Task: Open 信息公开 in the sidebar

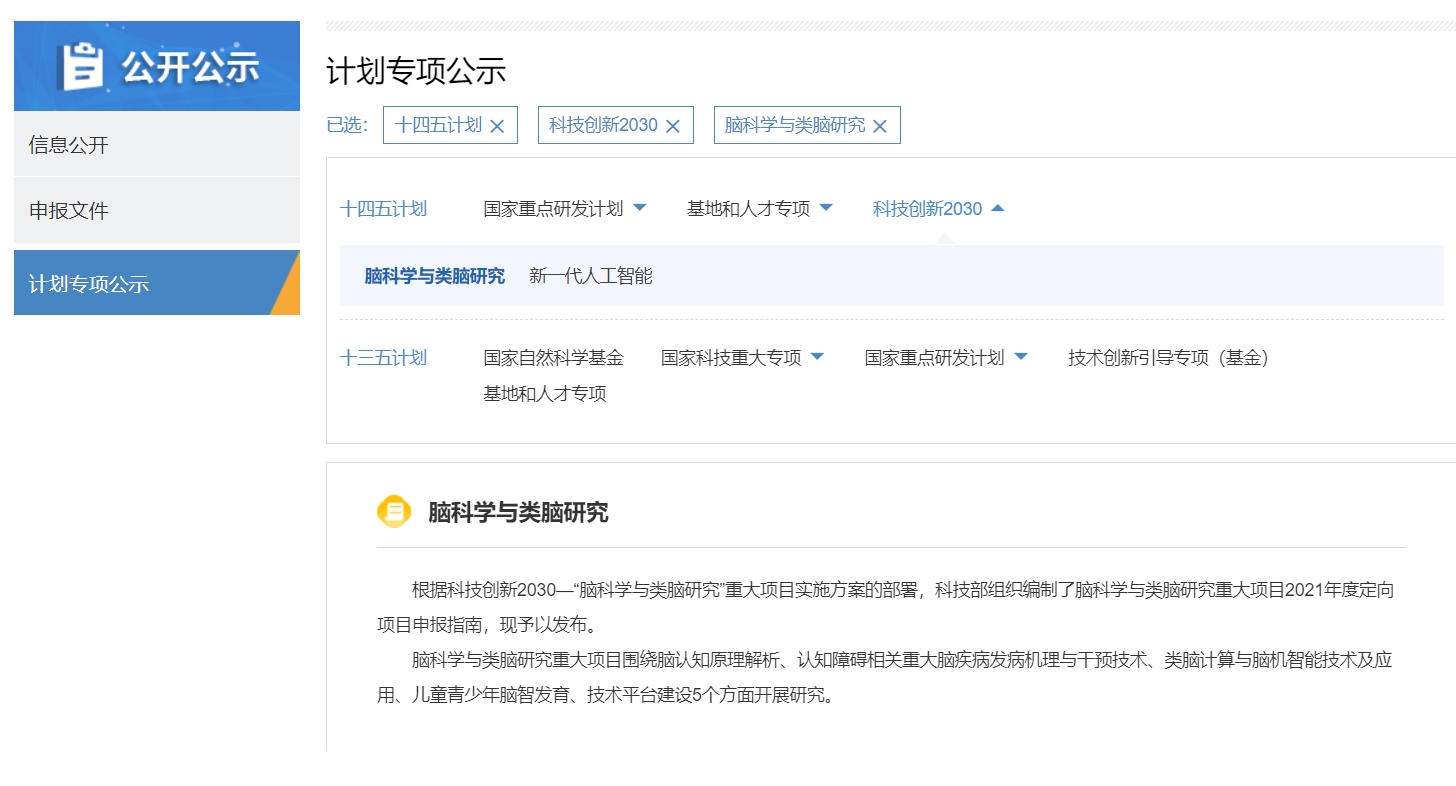Action: (69, 145)
